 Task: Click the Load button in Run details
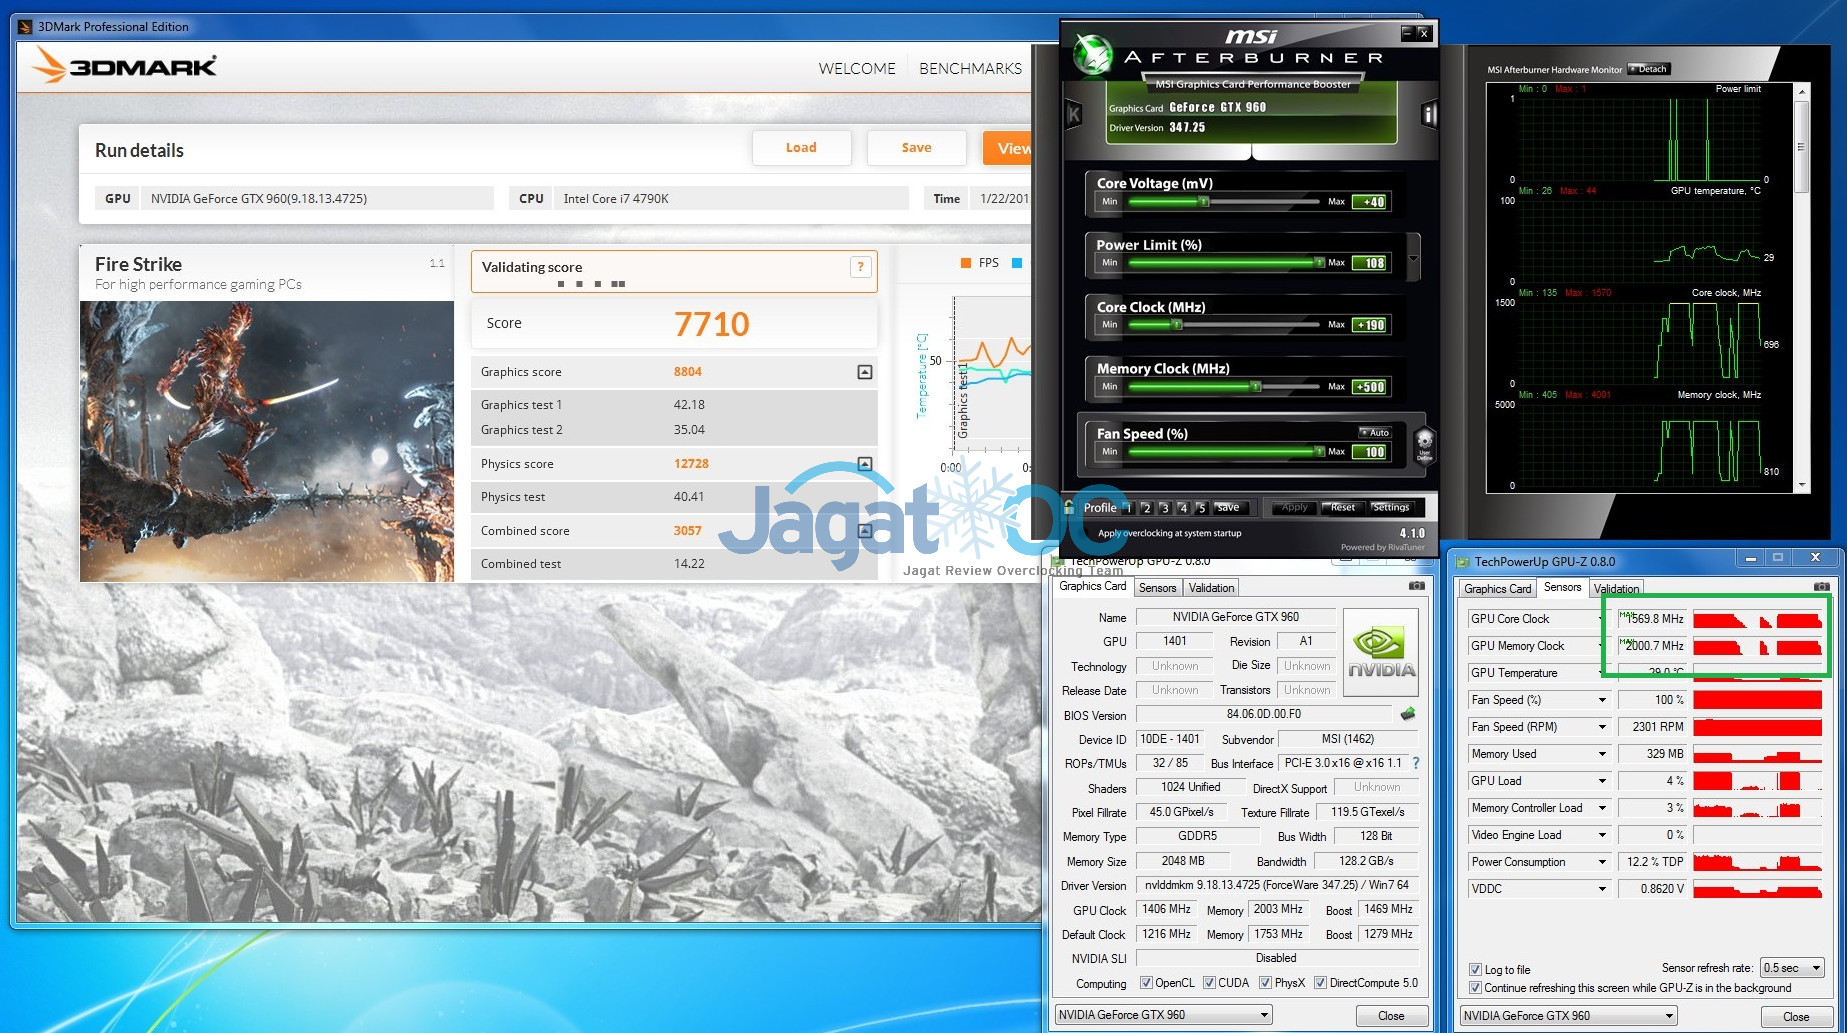(801, 148)
